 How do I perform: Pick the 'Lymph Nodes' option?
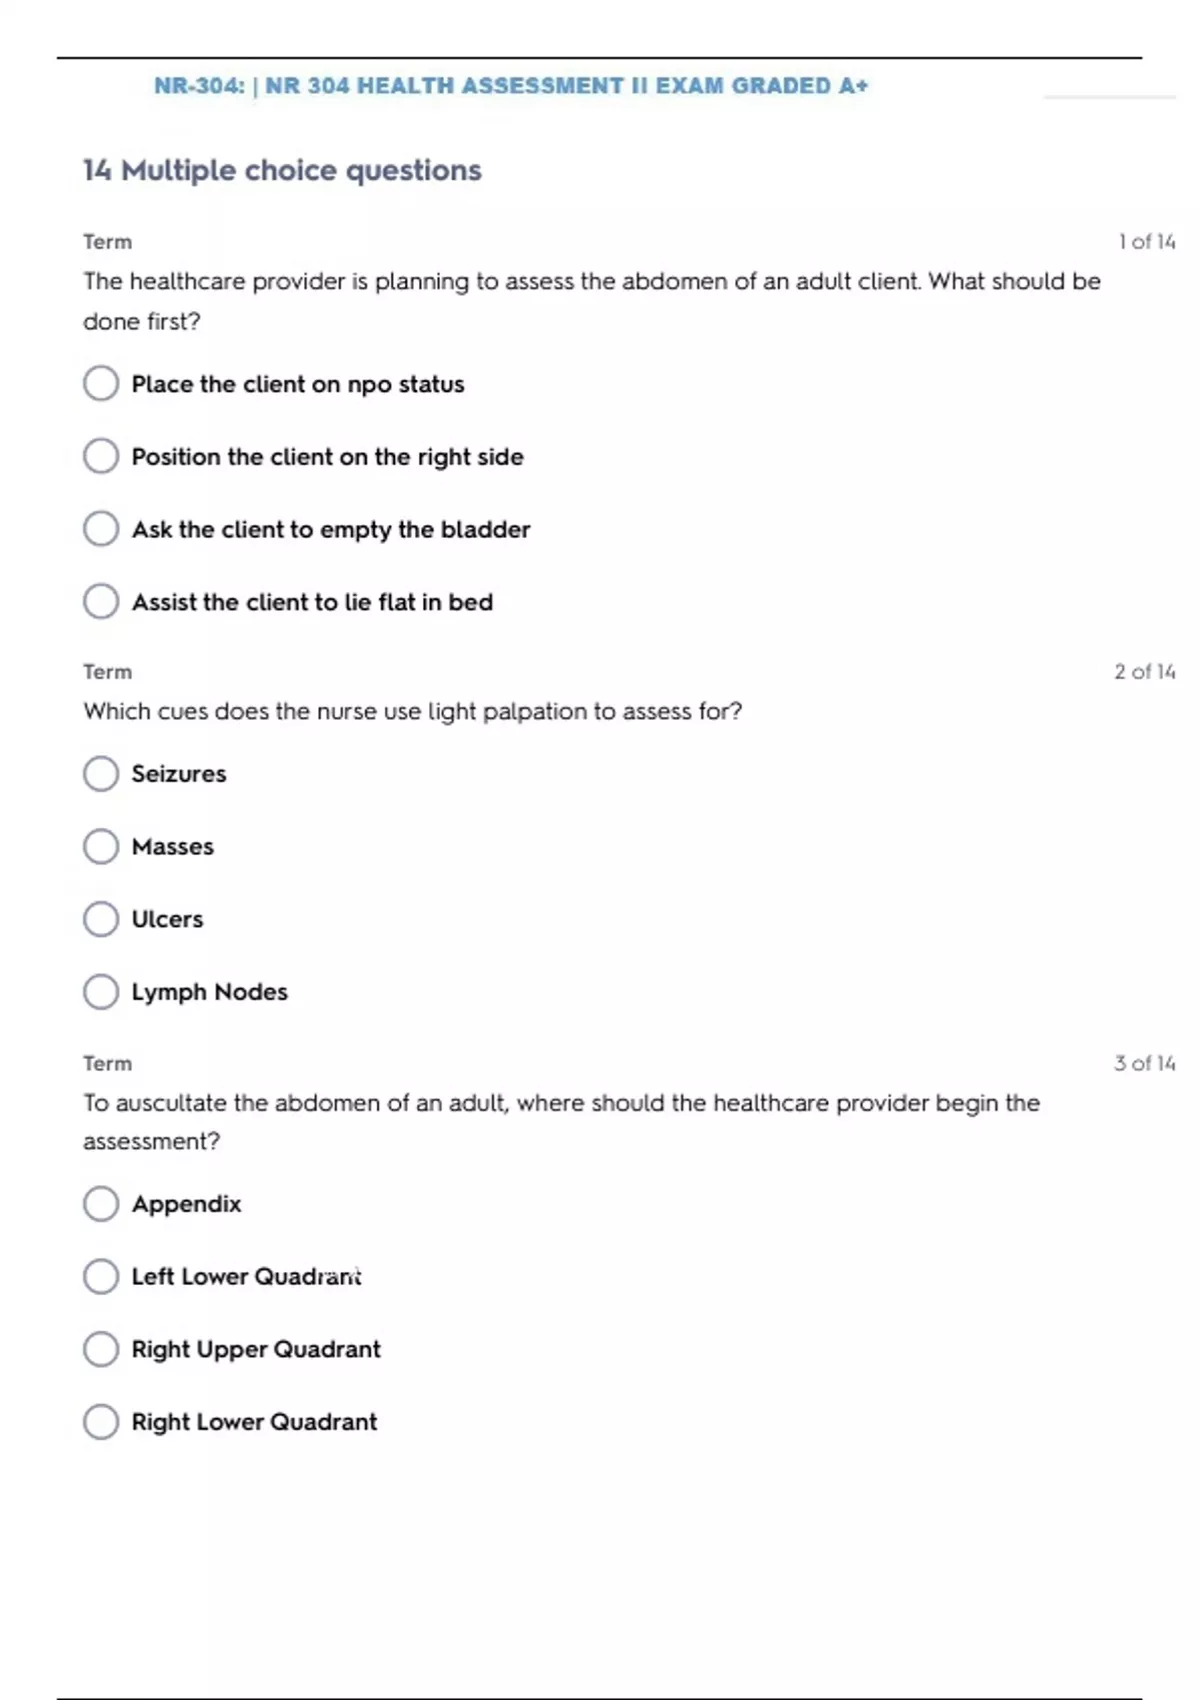point(101,992)
